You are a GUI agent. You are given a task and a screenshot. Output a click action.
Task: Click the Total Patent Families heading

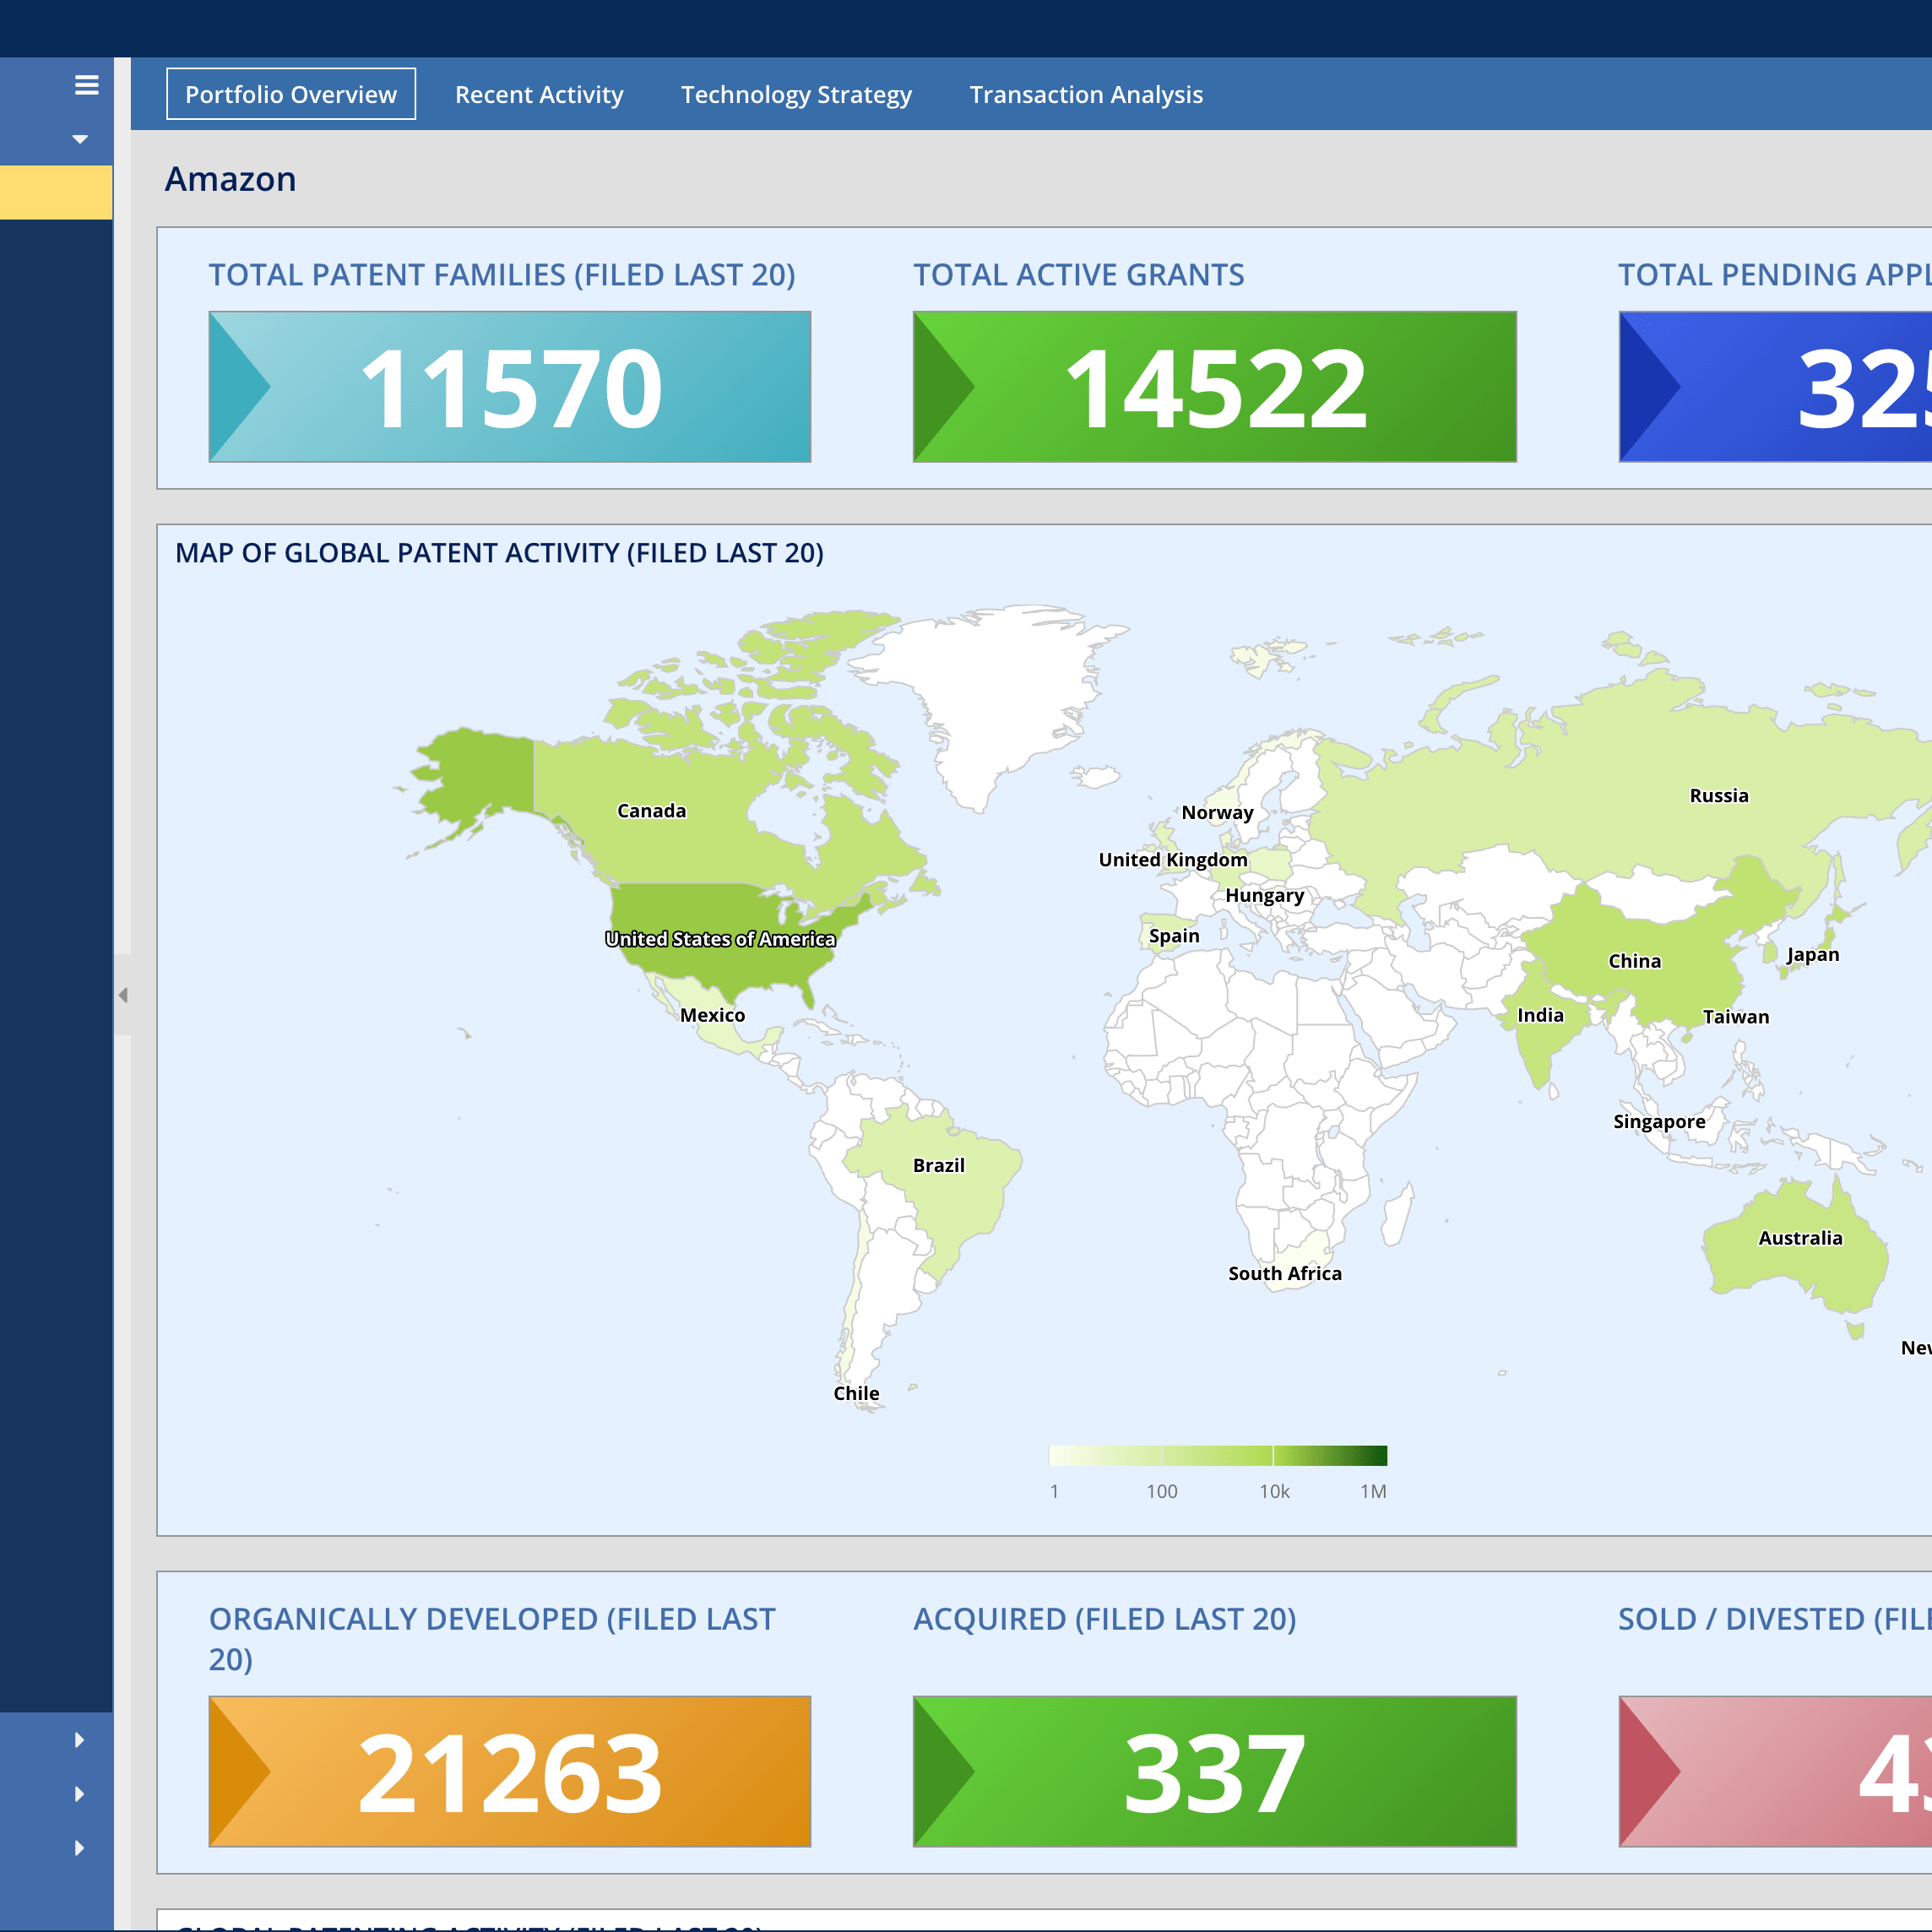[x=502, y=275]
